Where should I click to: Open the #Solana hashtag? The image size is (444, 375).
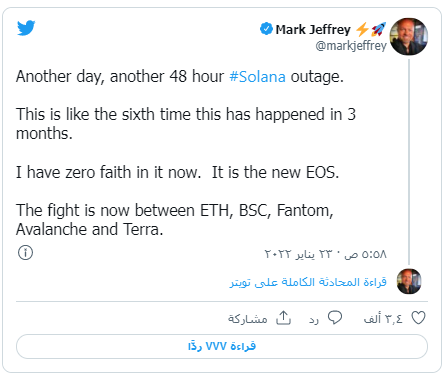coord(257,77)
